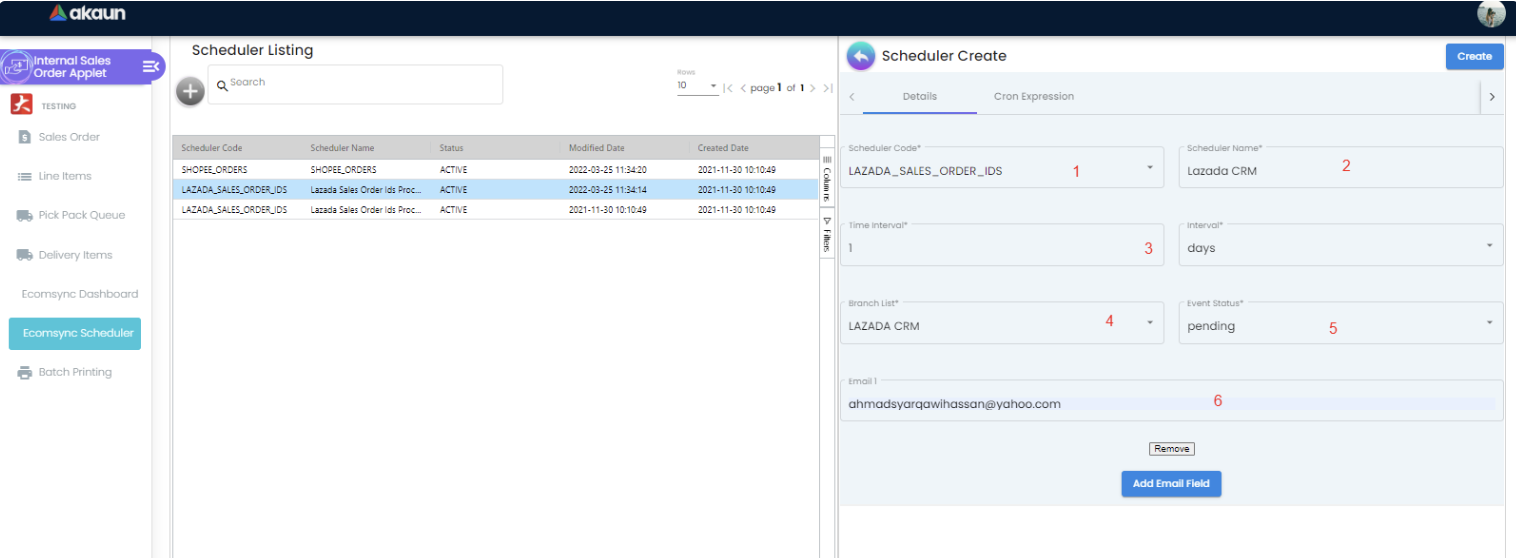
Task: Open the Event Status dropdown
Action: coord(1489,323)
